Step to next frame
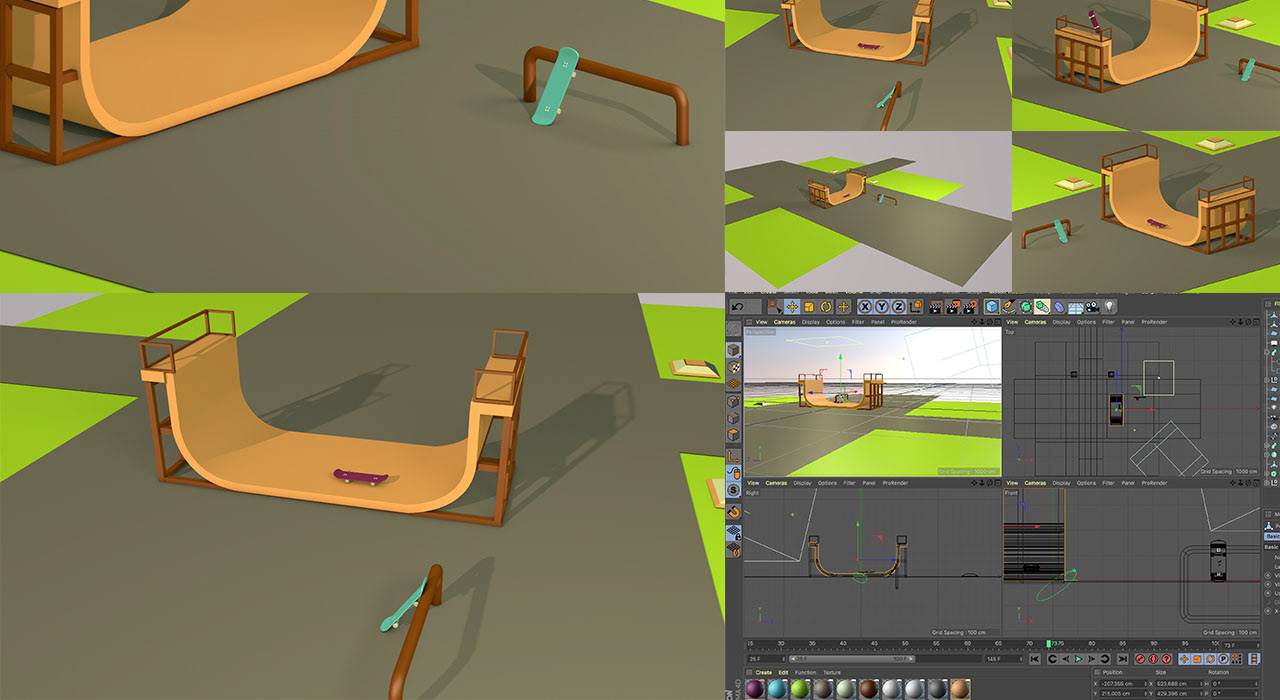 point(1091,659)
